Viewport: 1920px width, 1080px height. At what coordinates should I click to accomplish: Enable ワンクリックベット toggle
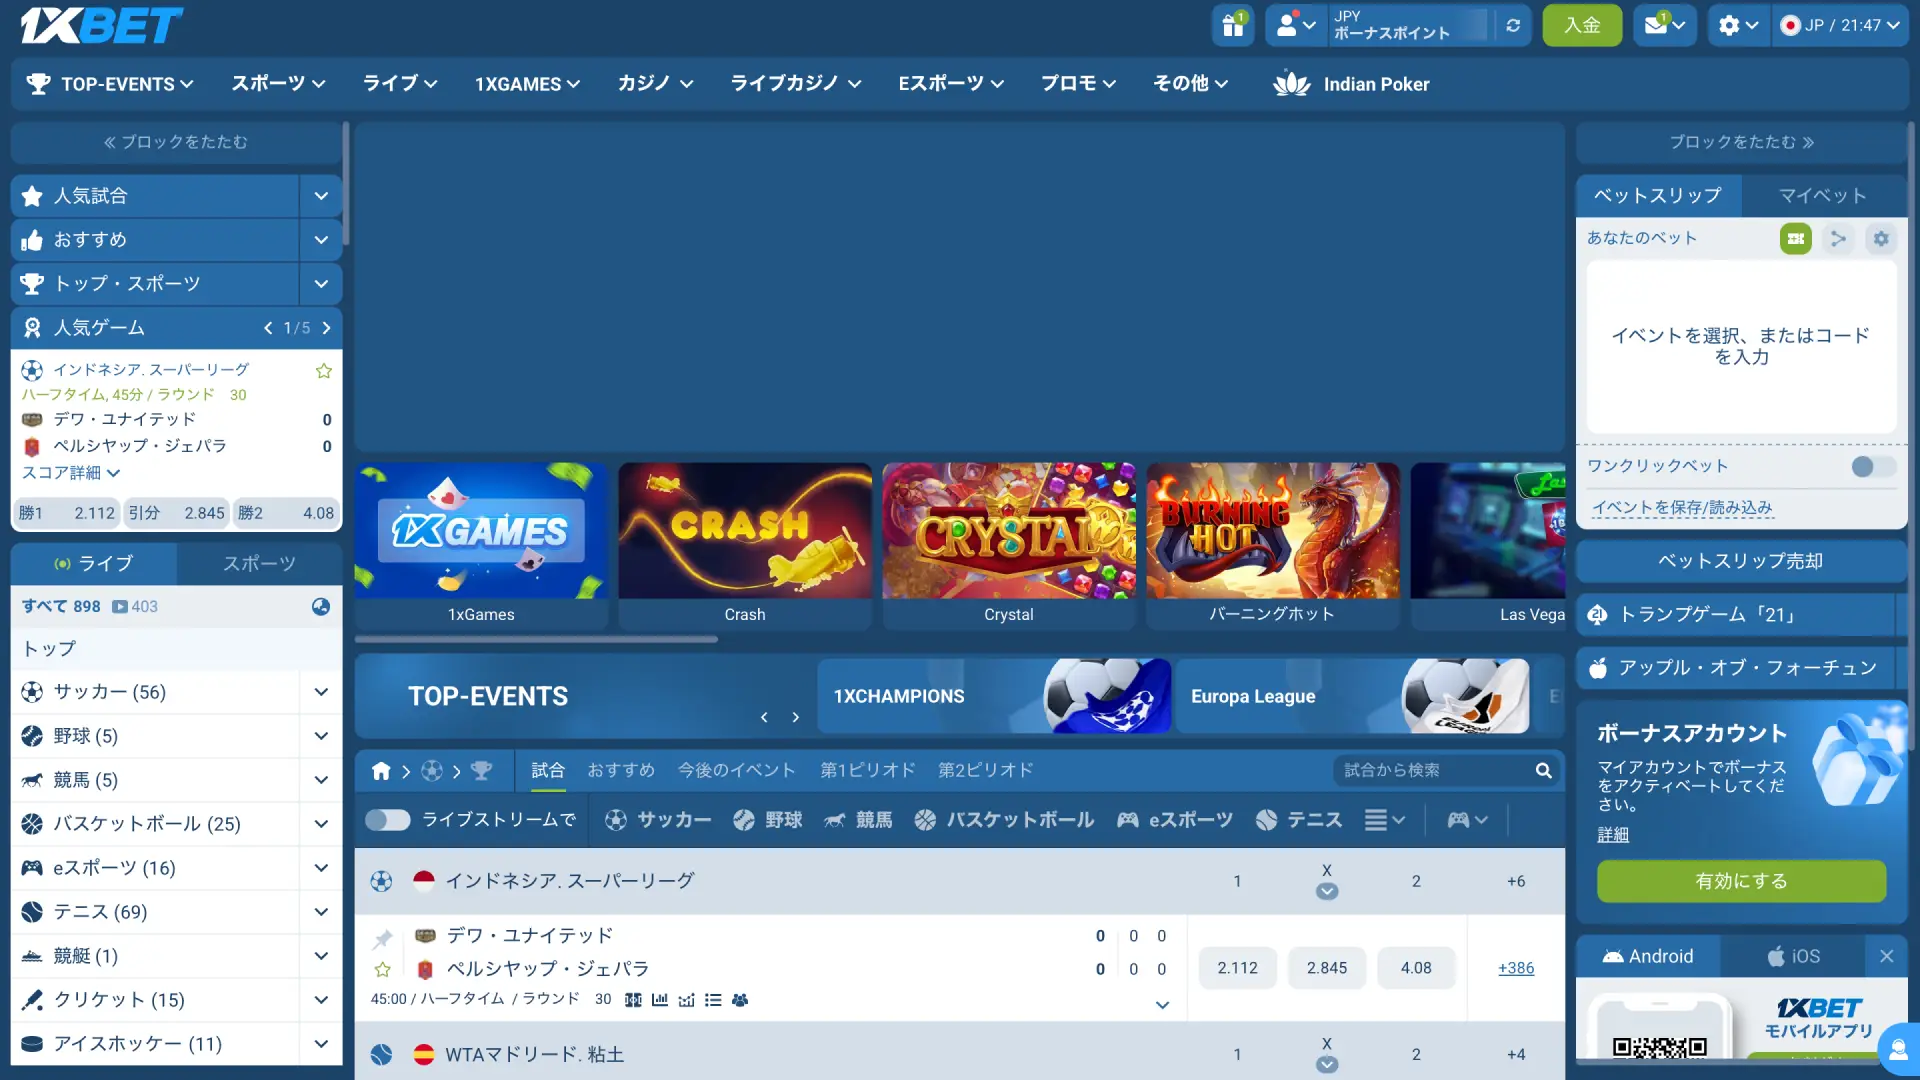(1873, 467)
